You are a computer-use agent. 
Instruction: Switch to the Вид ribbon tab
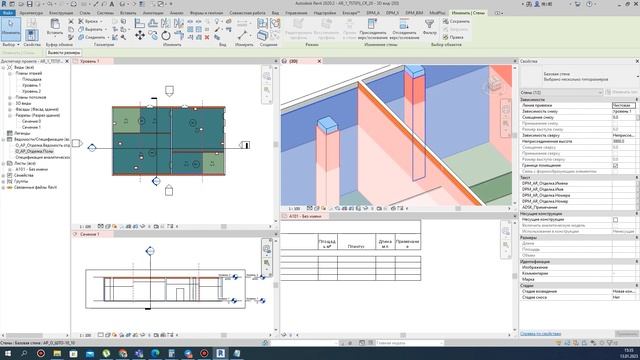coord(276,13)
